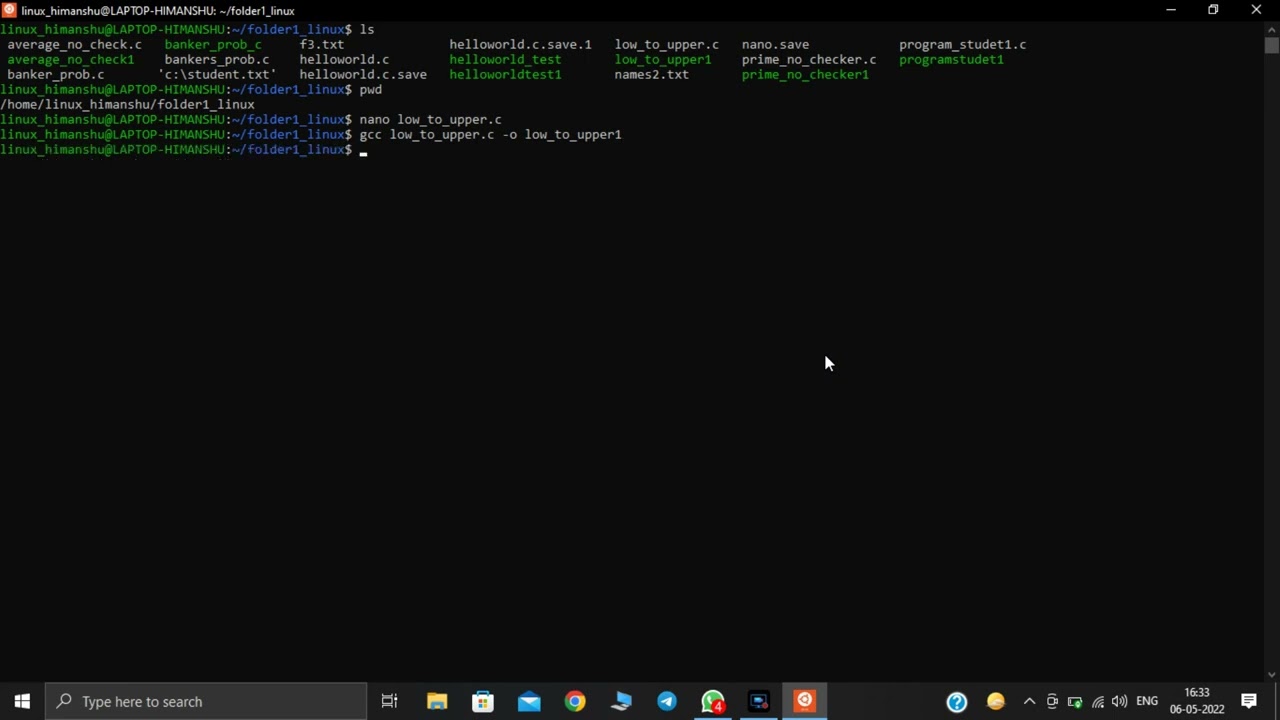Launch Microsoft Store from the taskbar
This screenshot has width=1280, height=720.
point(483,701)
